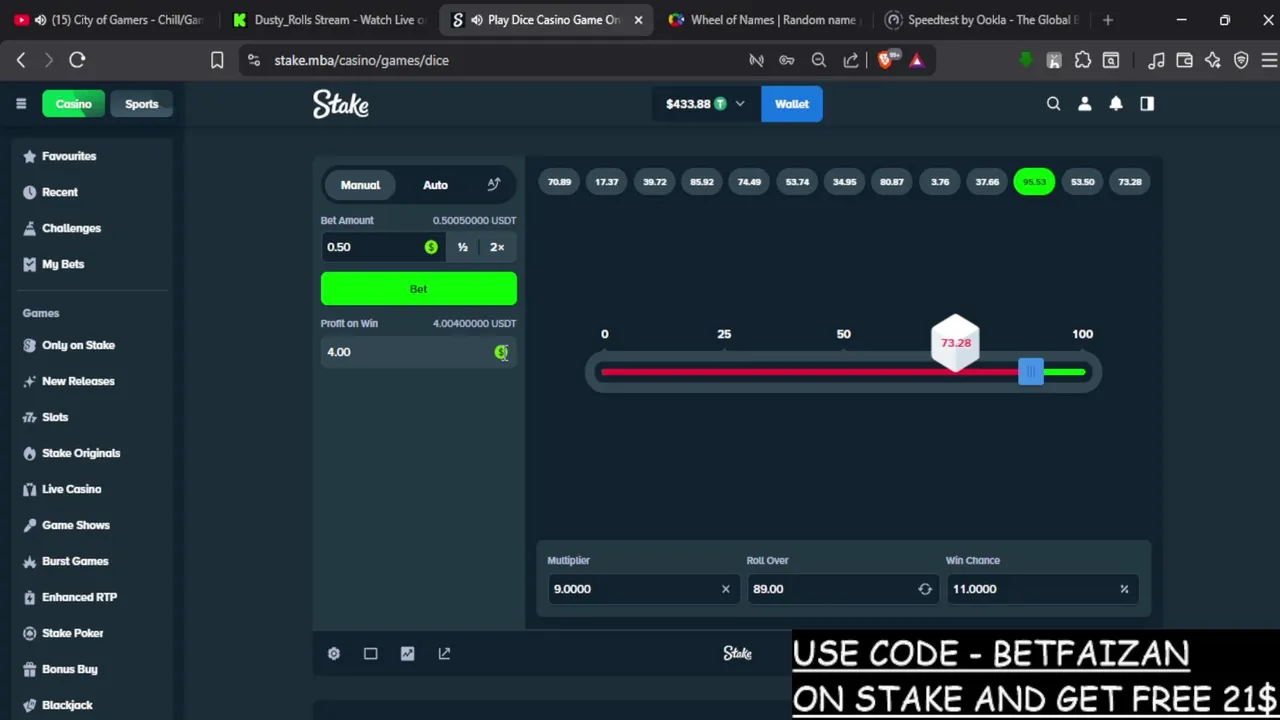Open the user profile icon
Screen dimensions: 1280x720
pos(1085,104)
